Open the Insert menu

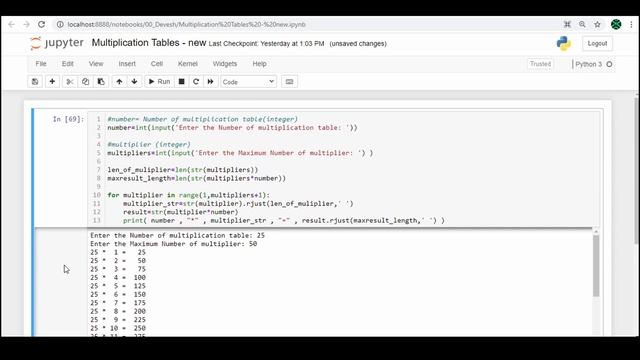[x=127, y=64]
